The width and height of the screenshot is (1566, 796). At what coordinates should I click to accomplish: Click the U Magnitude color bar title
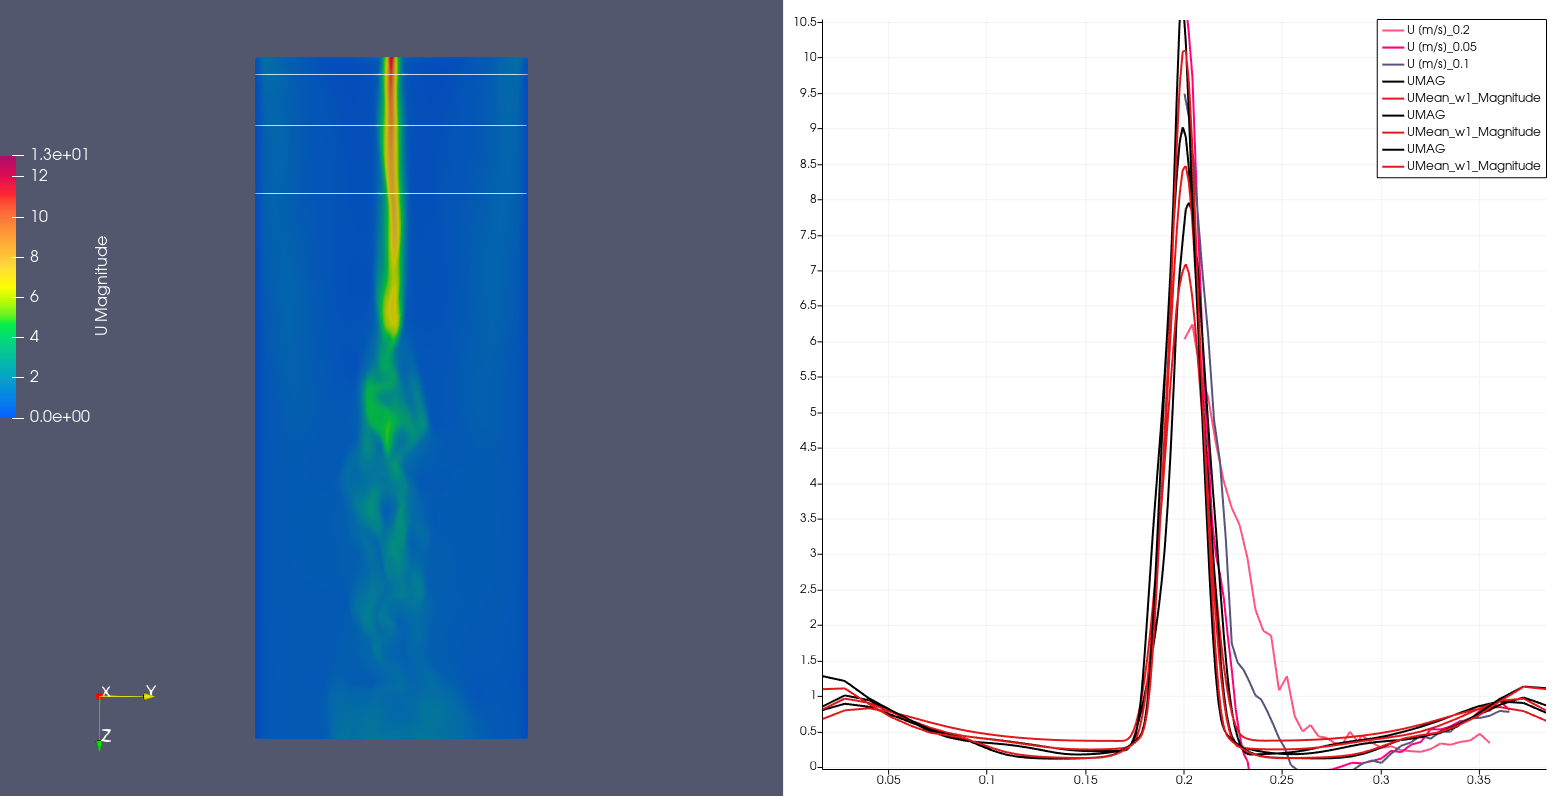pyautogui.click(x=101, y=285)
